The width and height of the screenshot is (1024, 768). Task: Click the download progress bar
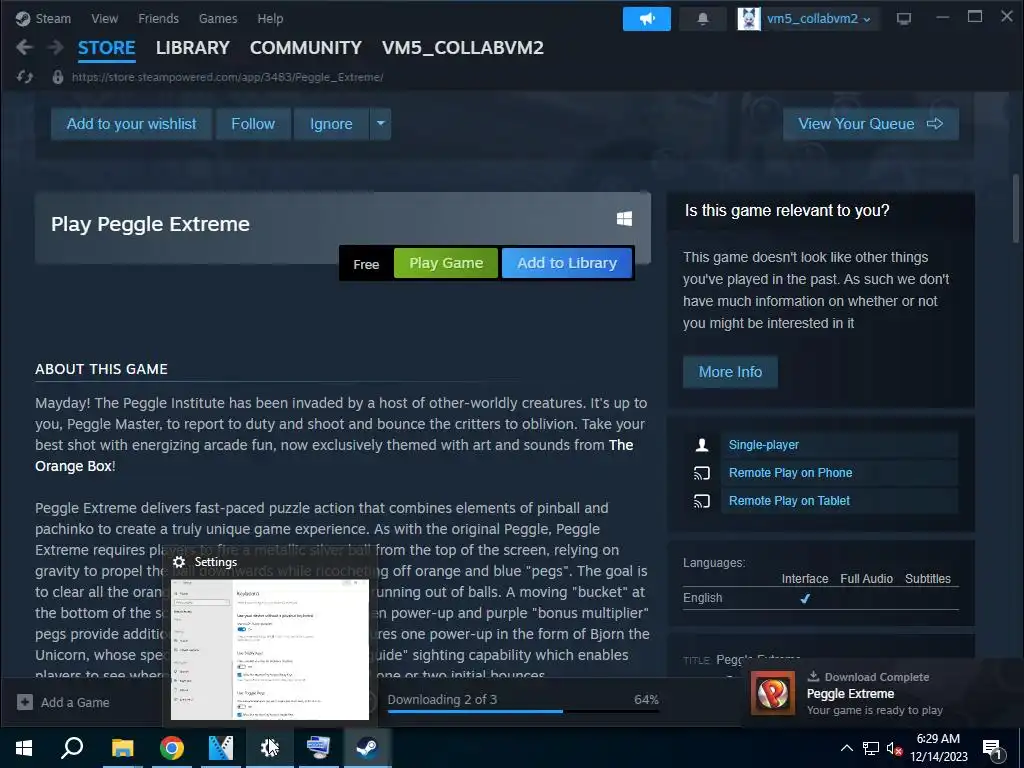point(523,711)
